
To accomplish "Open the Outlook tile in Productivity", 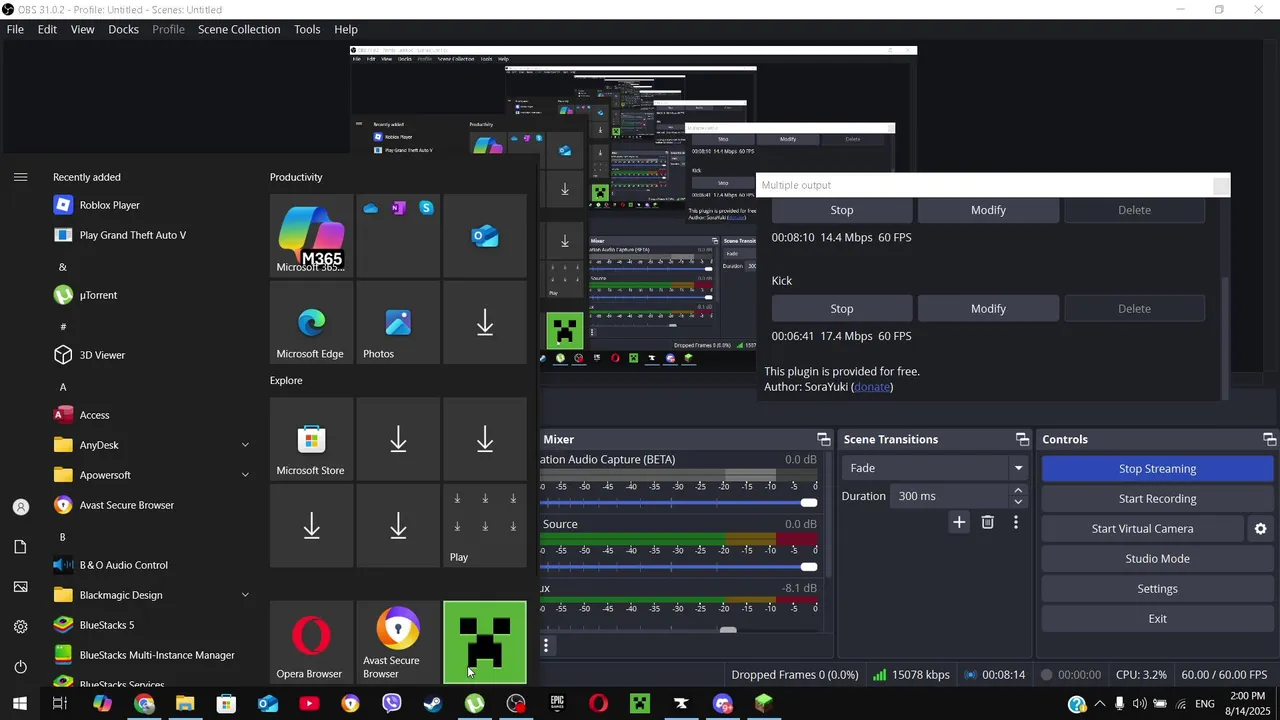I will 485,235.
